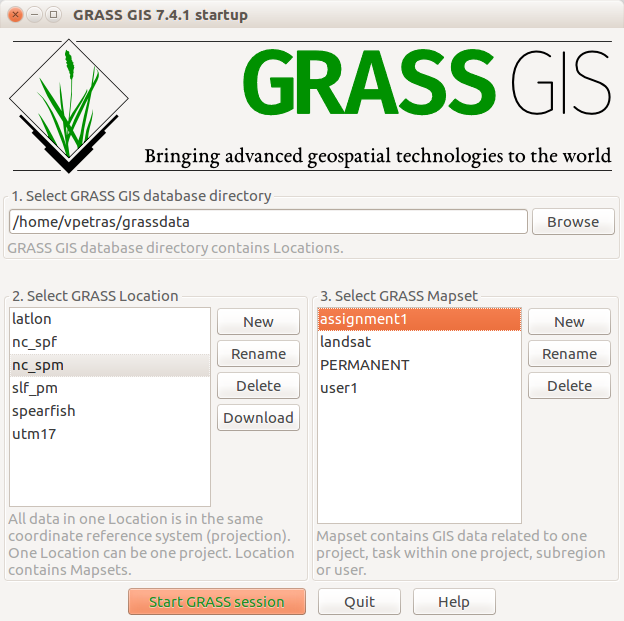Download a sample Location

[x=258, y=418]
